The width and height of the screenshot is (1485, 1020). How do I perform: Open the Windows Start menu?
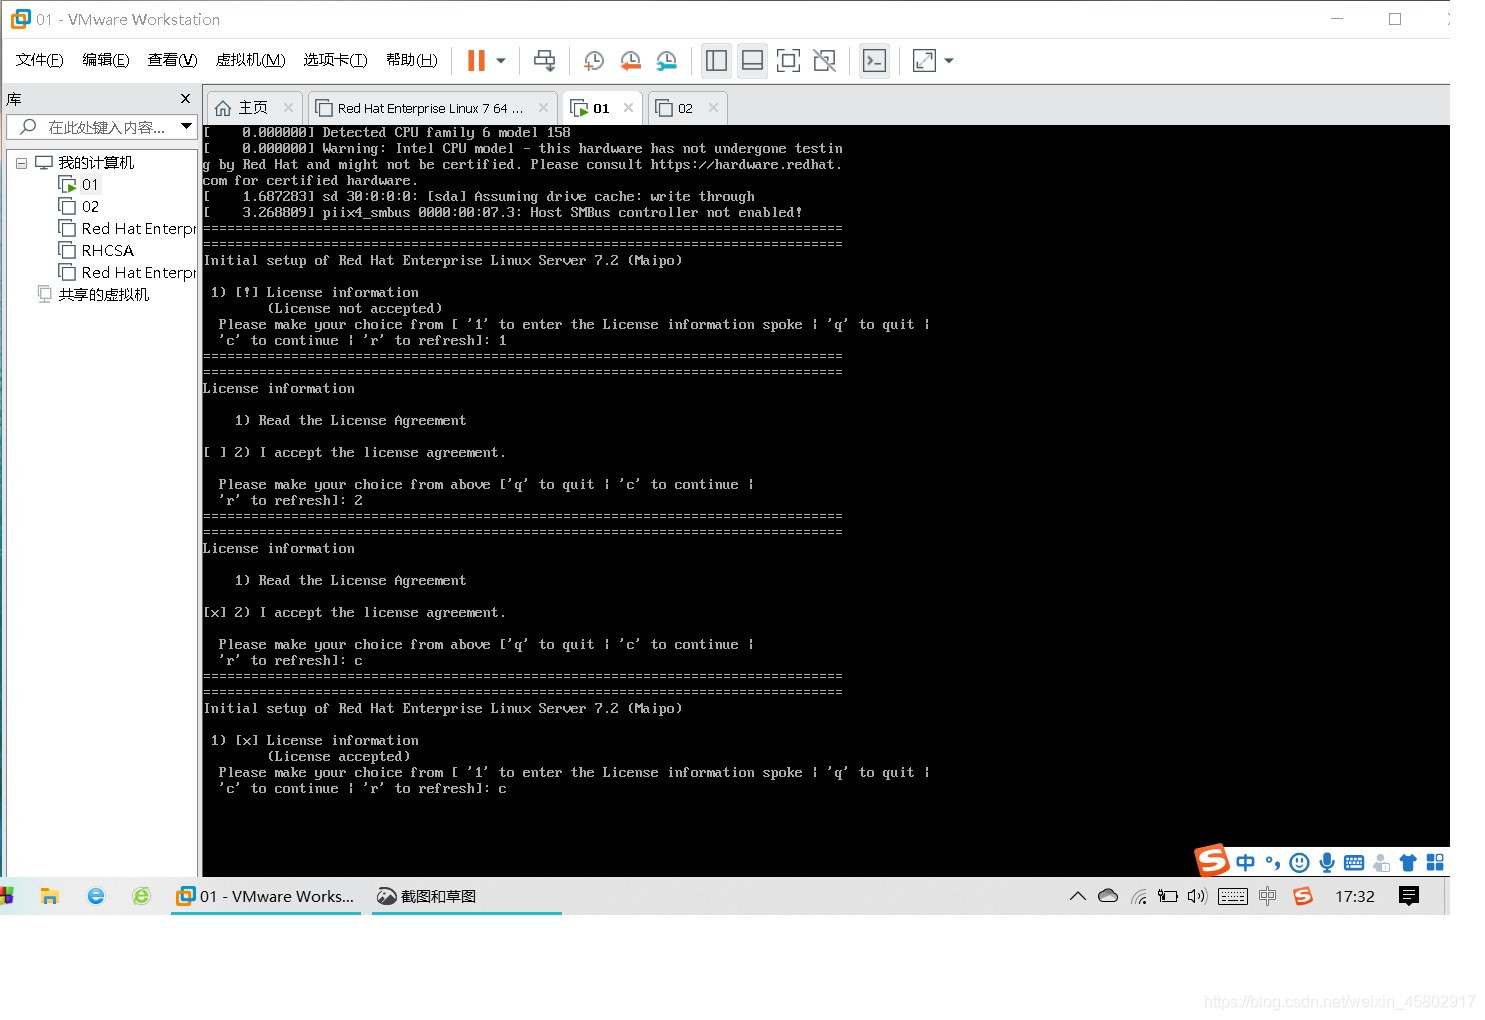pos(6,896)
